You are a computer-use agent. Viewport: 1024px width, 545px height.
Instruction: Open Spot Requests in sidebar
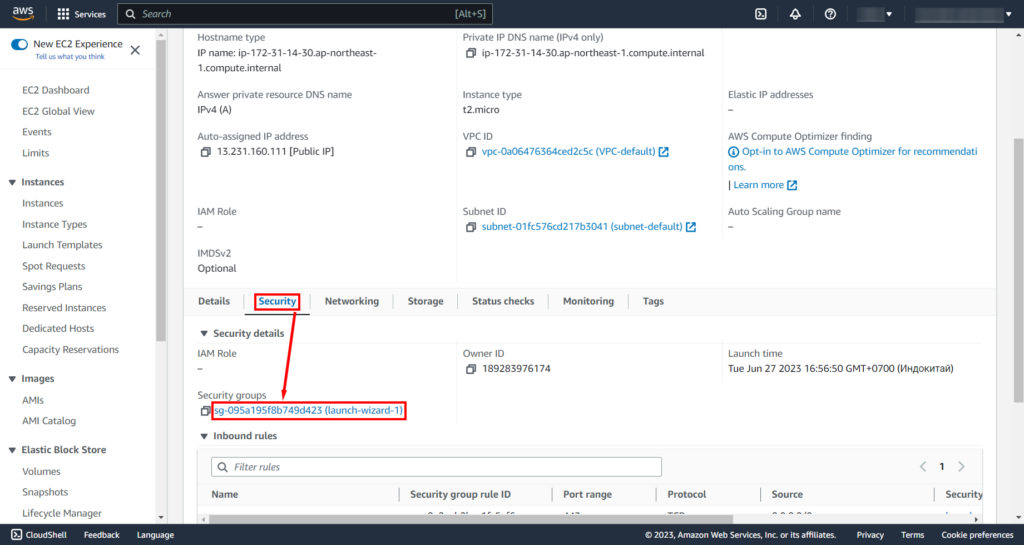click(x=54, y=266)
